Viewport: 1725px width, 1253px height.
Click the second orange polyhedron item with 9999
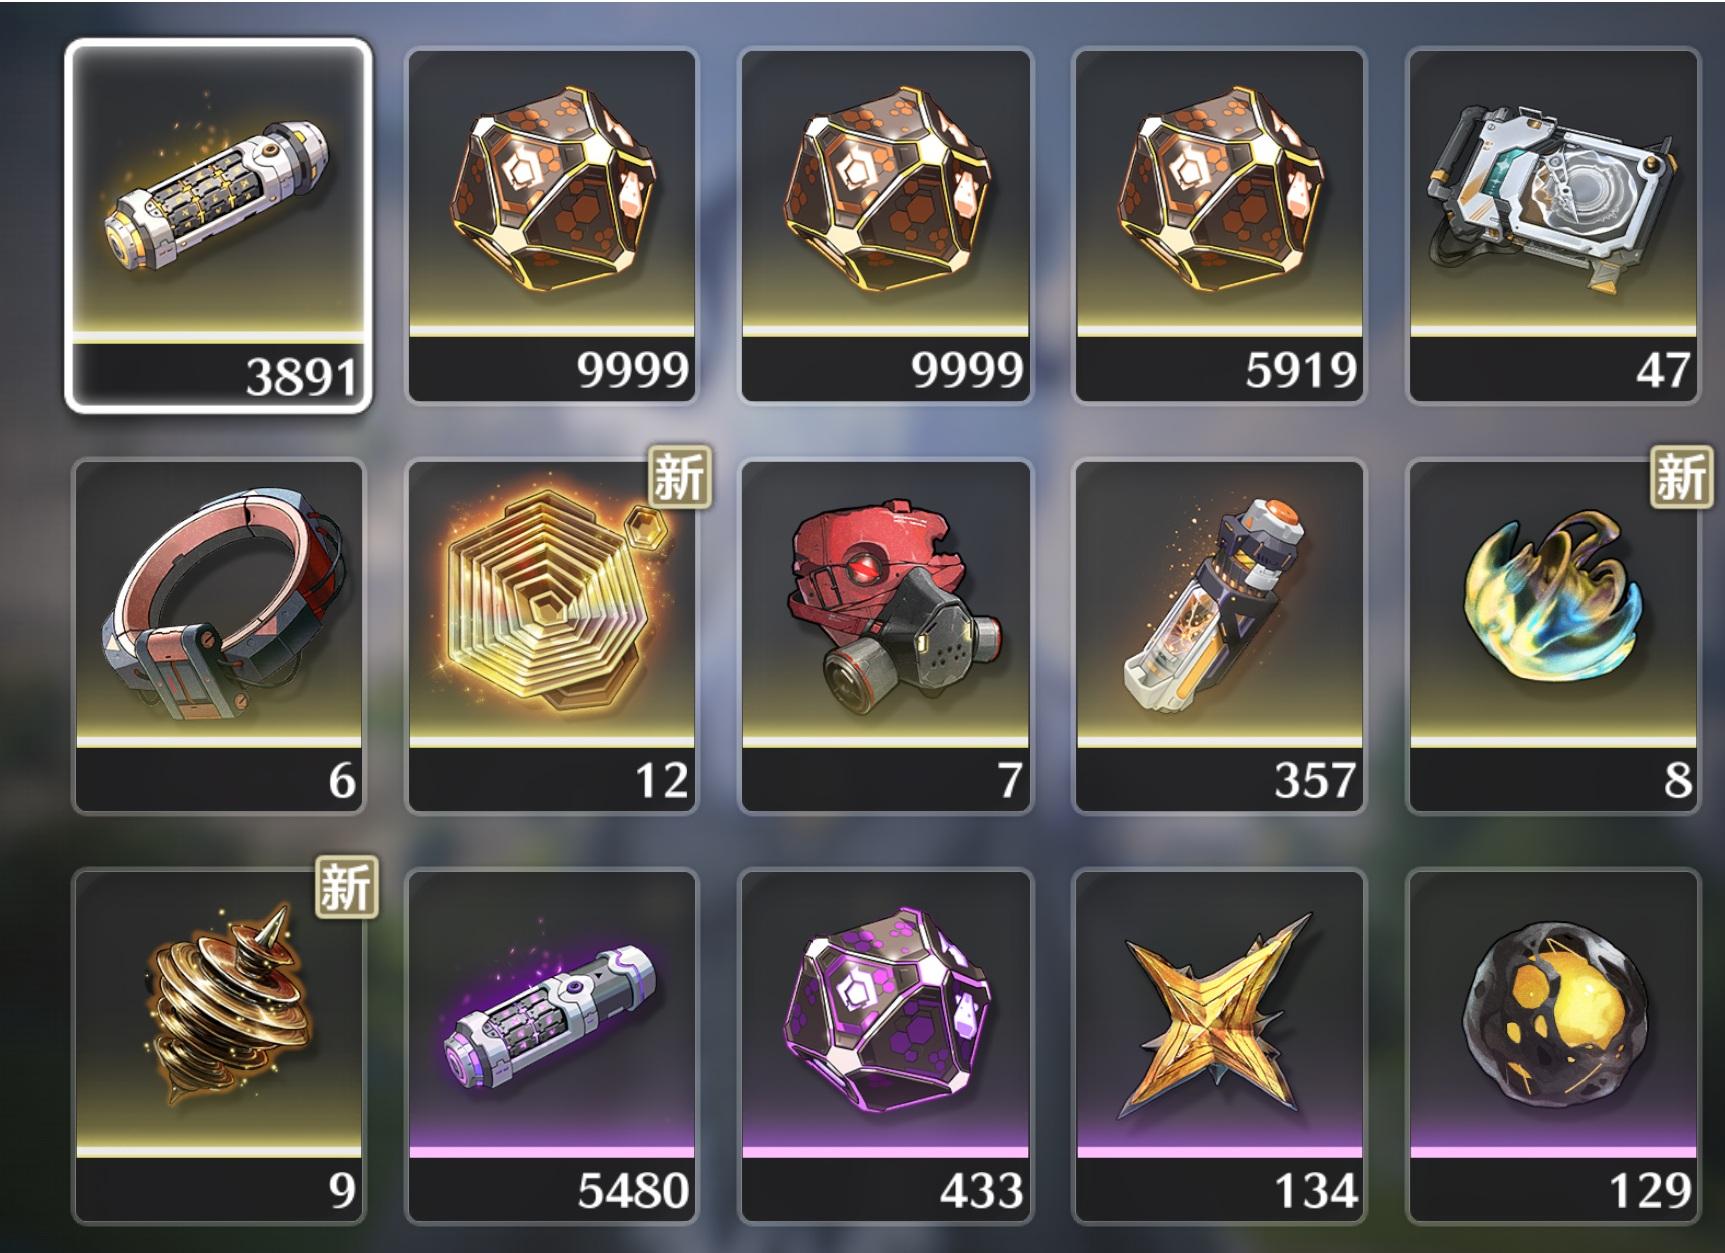point(885,225)
